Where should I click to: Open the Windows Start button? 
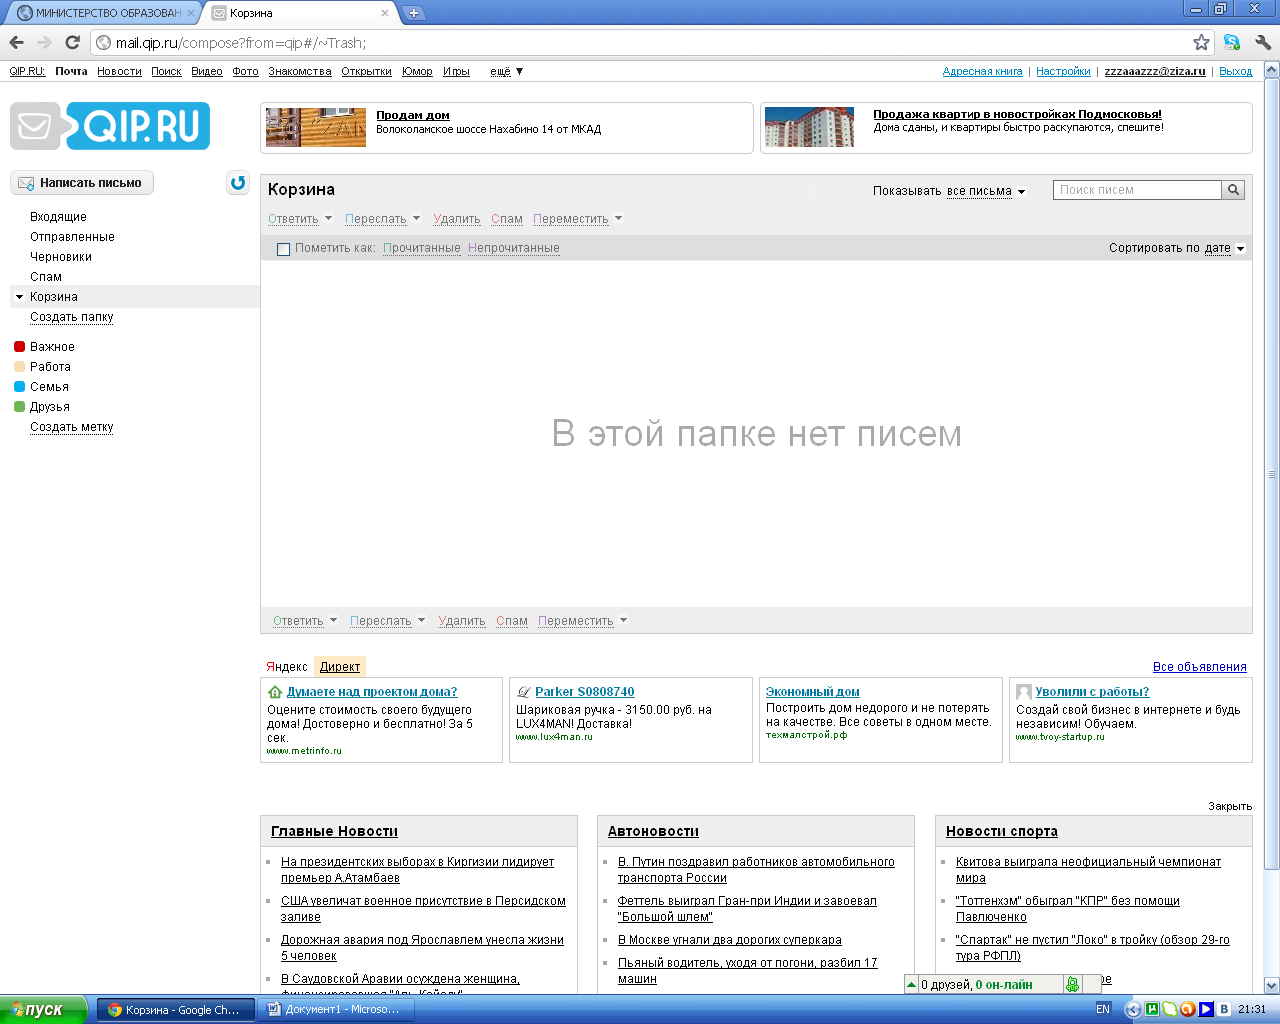click(x=44, y=1009)
